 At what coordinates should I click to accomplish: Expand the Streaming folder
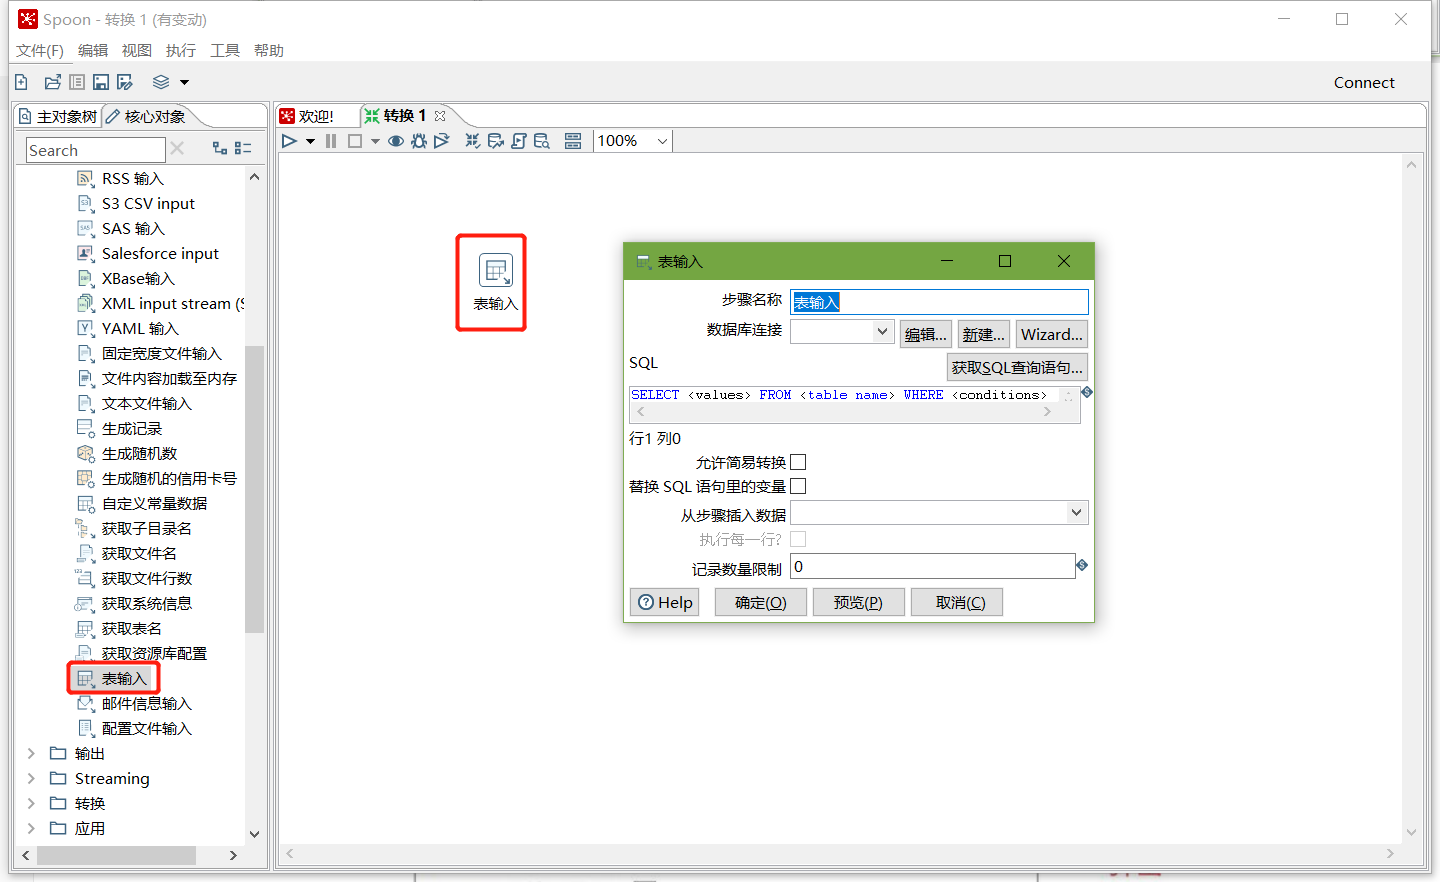coord(31,778)
